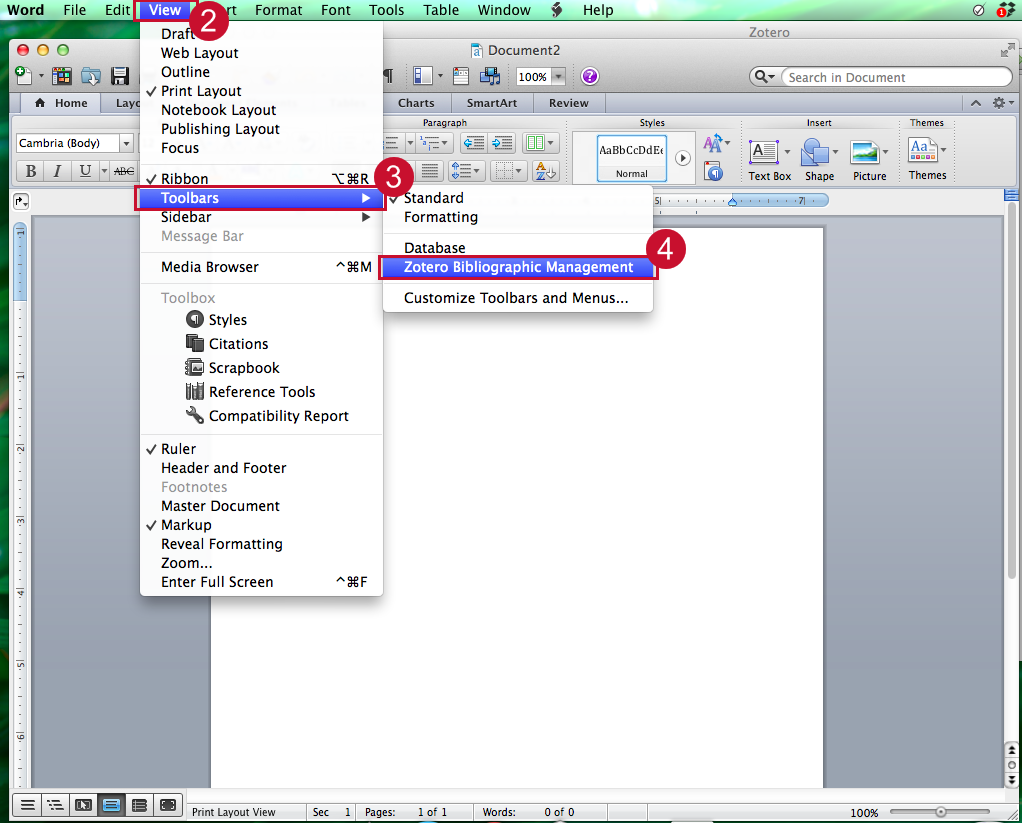Open the 100% zoom dropdown in the toolbar
The width and height of the screenshot is (1022, 823).
coord(559,77)
